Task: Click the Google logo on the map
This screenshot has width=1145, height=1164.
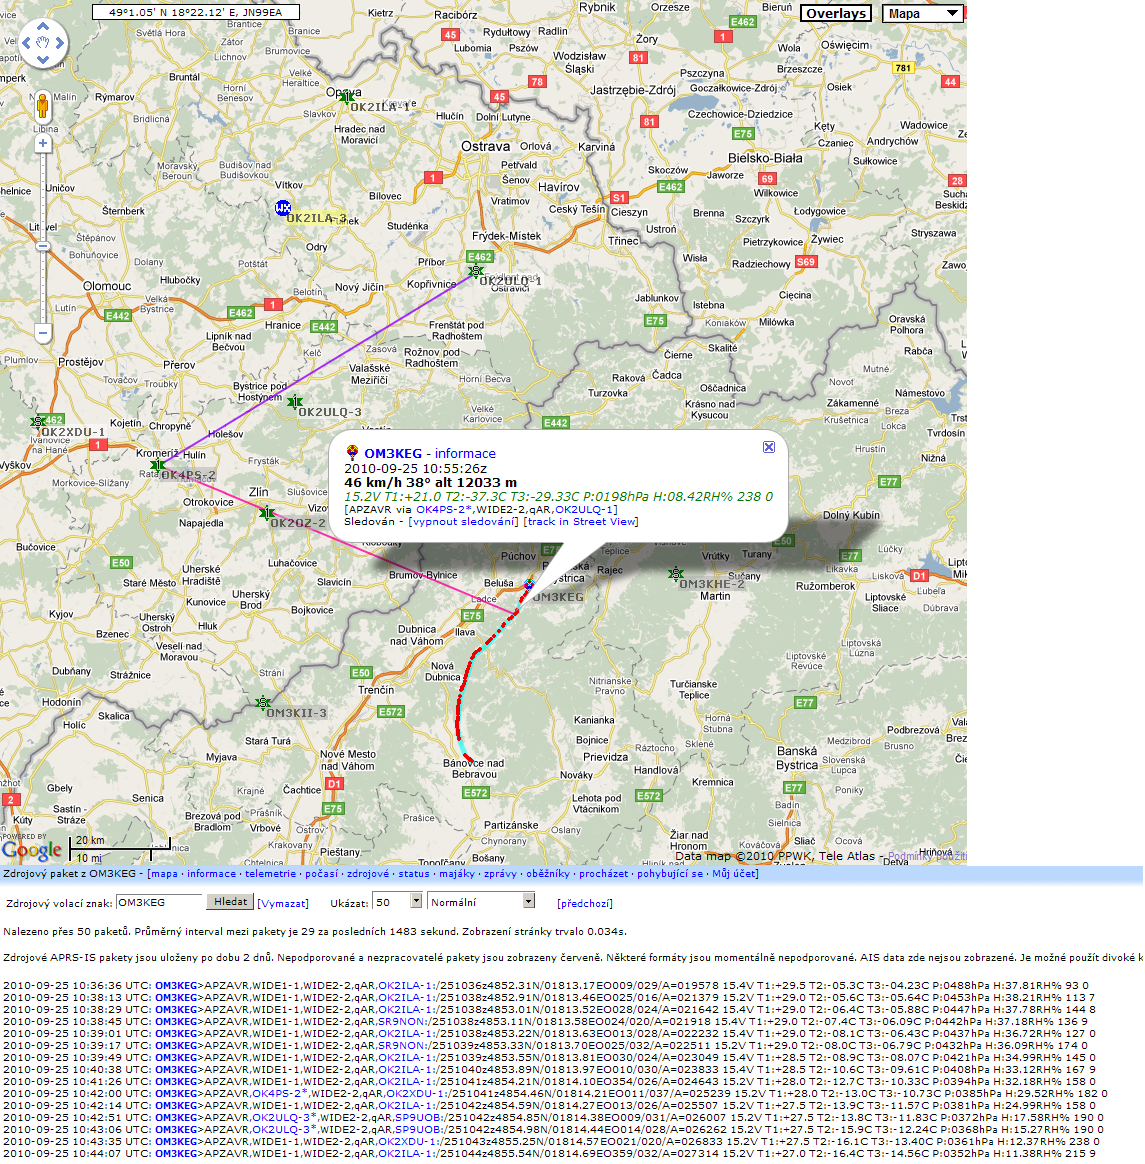Action: pos(31,849)
